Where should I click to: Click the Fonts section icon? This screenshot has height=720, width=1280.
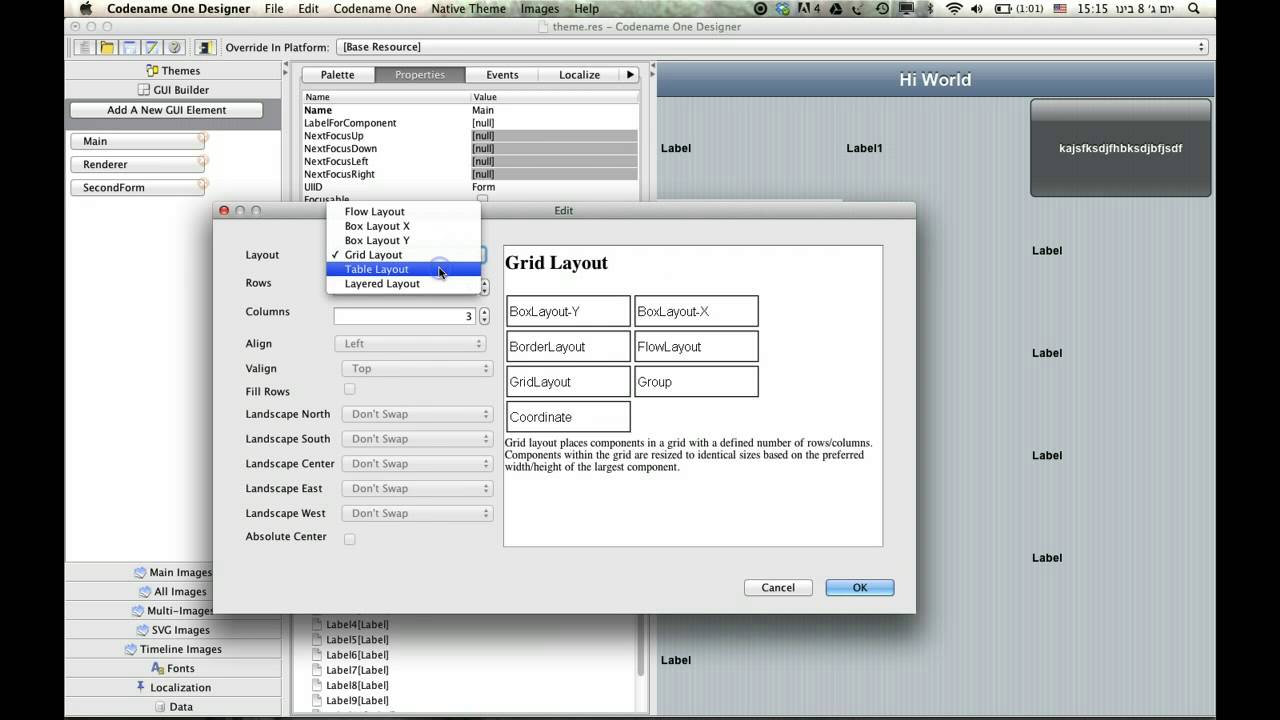click(x=157, y=667)
